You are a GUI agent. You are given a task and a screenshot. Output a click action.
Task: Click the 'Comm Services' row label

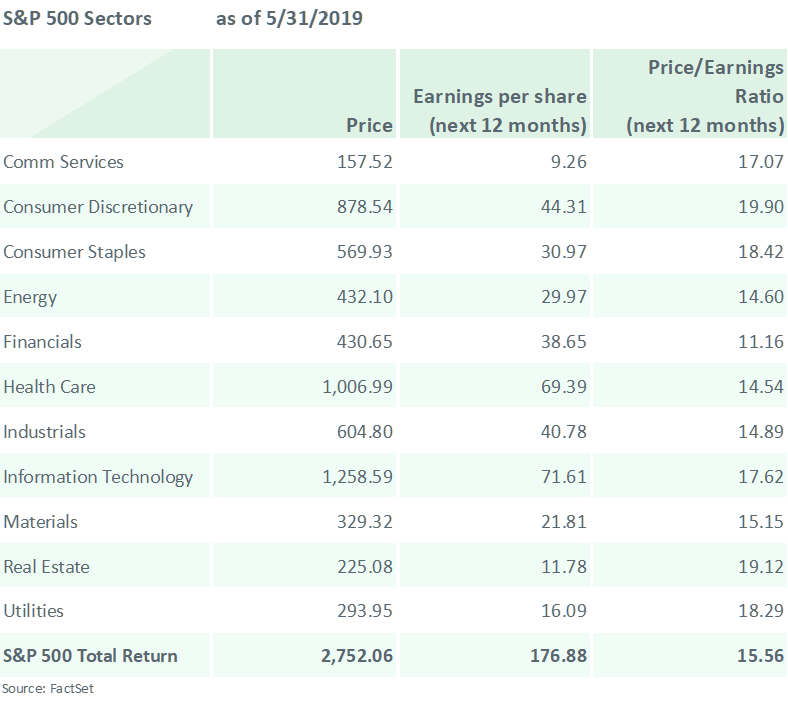click(63, 162)
